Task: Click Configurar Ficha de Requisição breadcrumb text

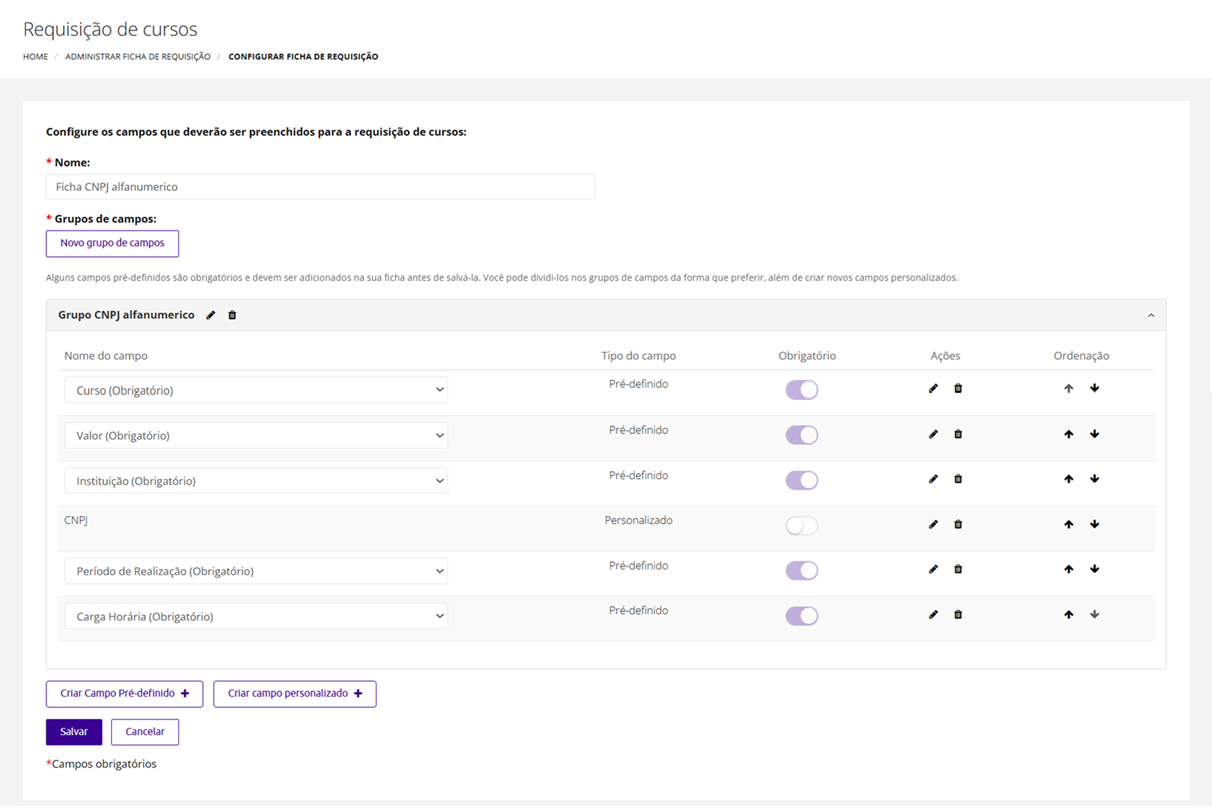Action: [303, 57]
